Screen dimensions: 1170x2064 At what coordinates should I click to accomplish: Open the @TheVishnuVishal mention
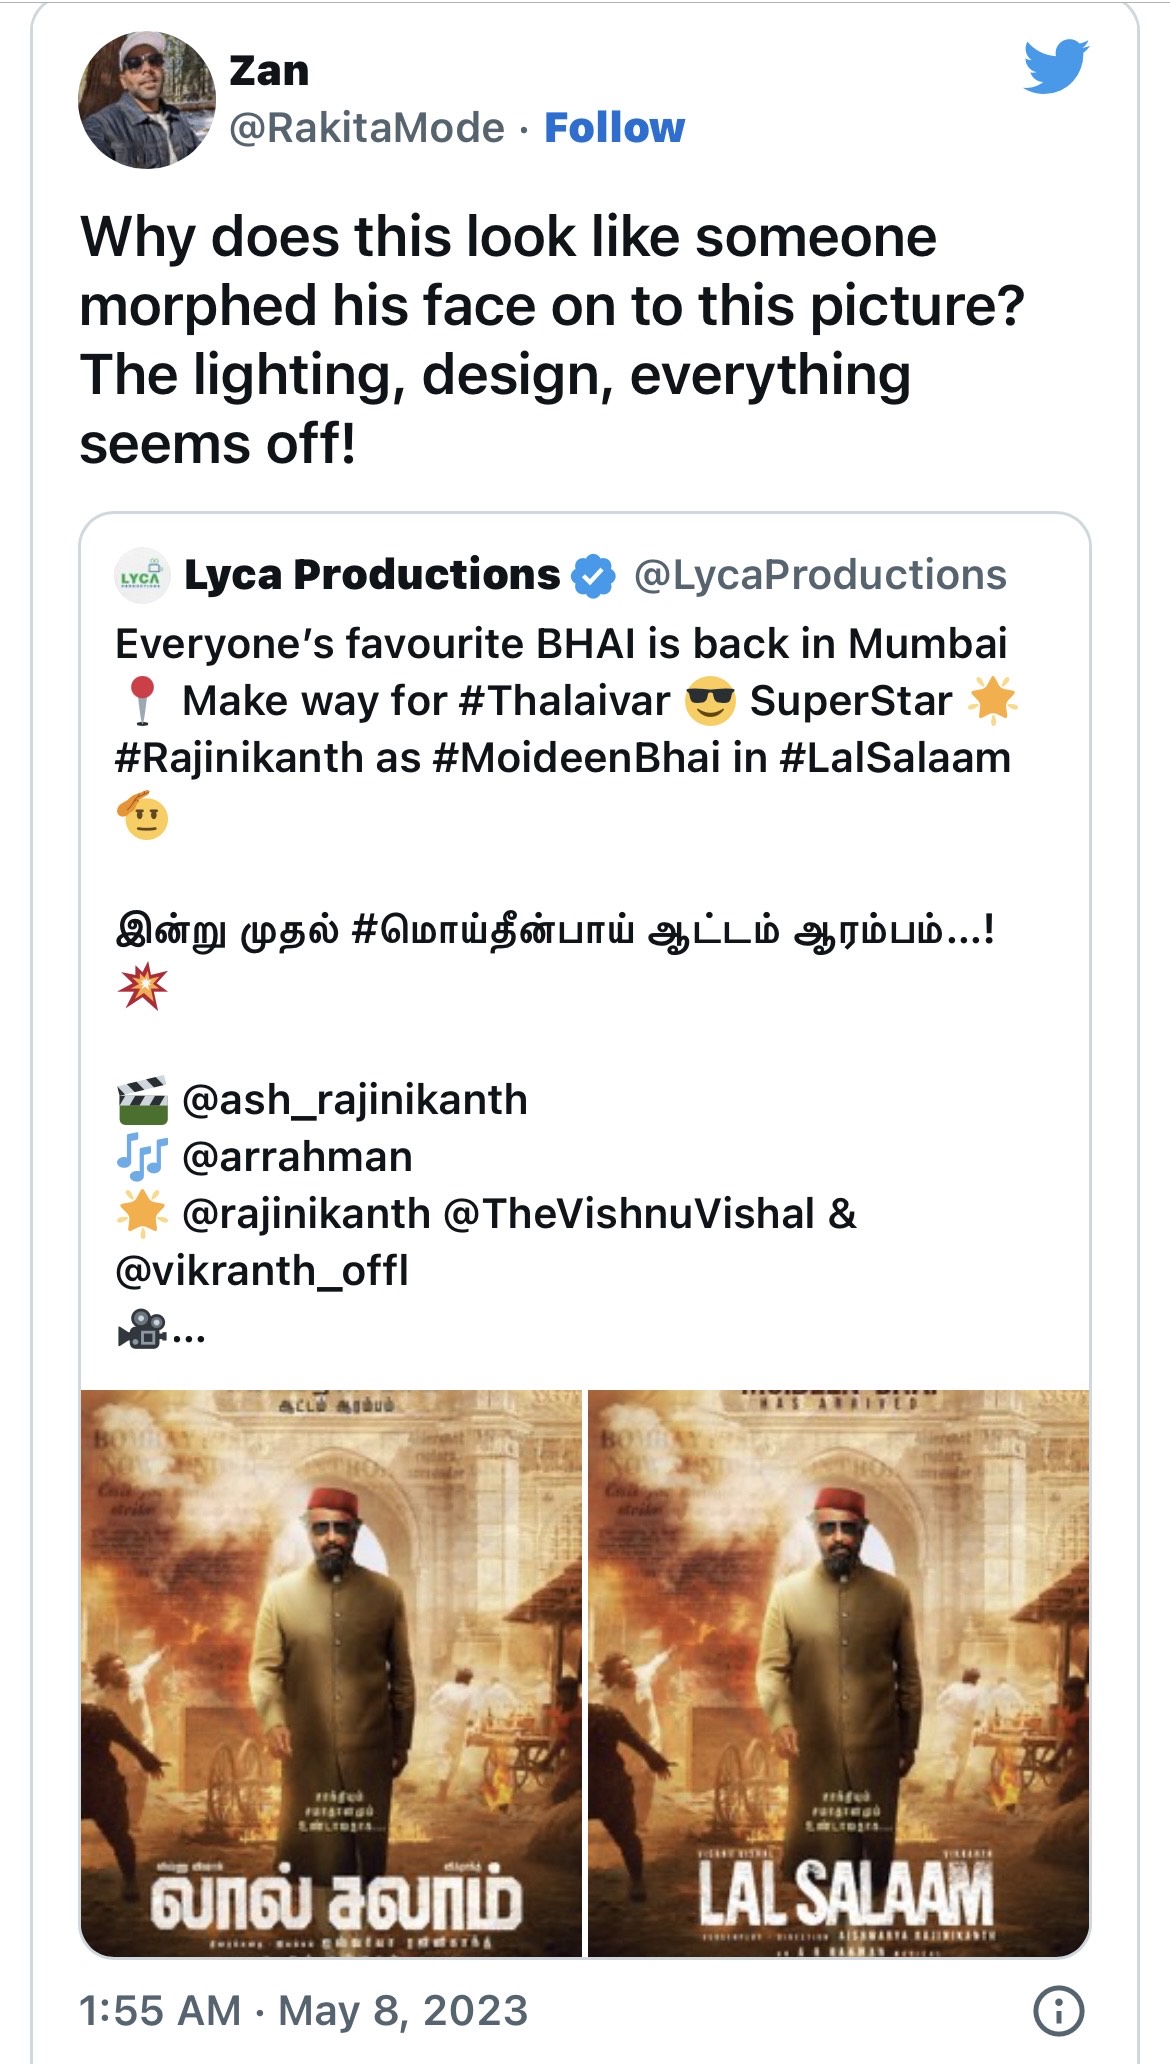(628, 1214)
